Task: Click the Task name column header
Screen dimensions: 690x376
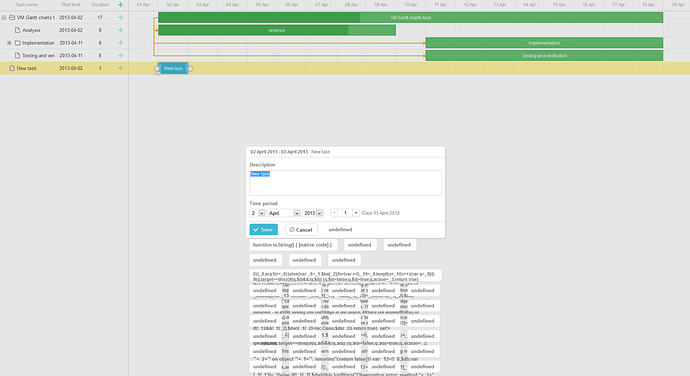Action: 26,5
